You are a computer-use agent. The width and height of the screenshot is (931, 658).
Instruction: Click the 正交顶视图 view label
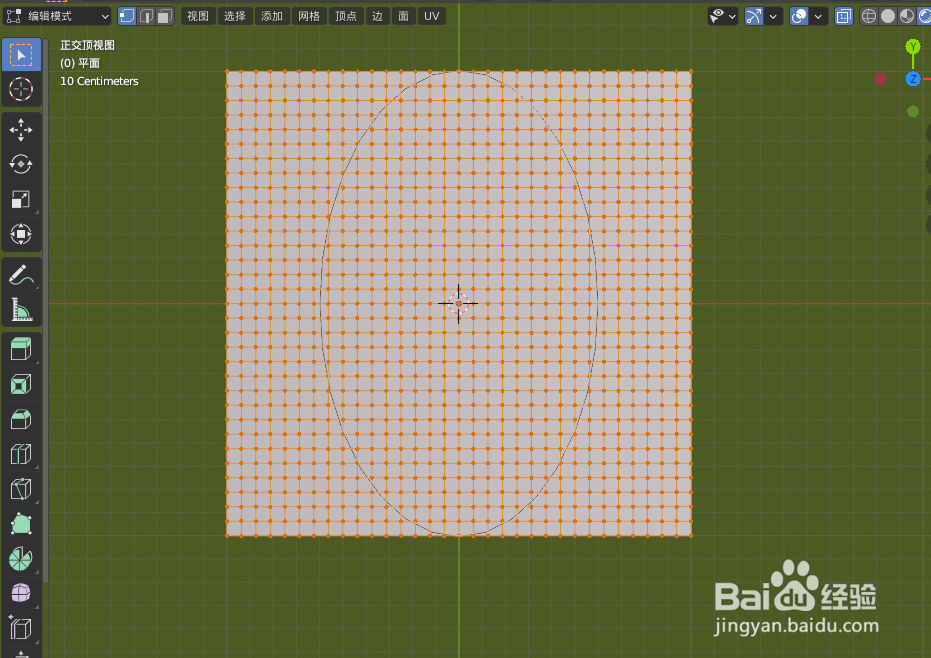87,45
